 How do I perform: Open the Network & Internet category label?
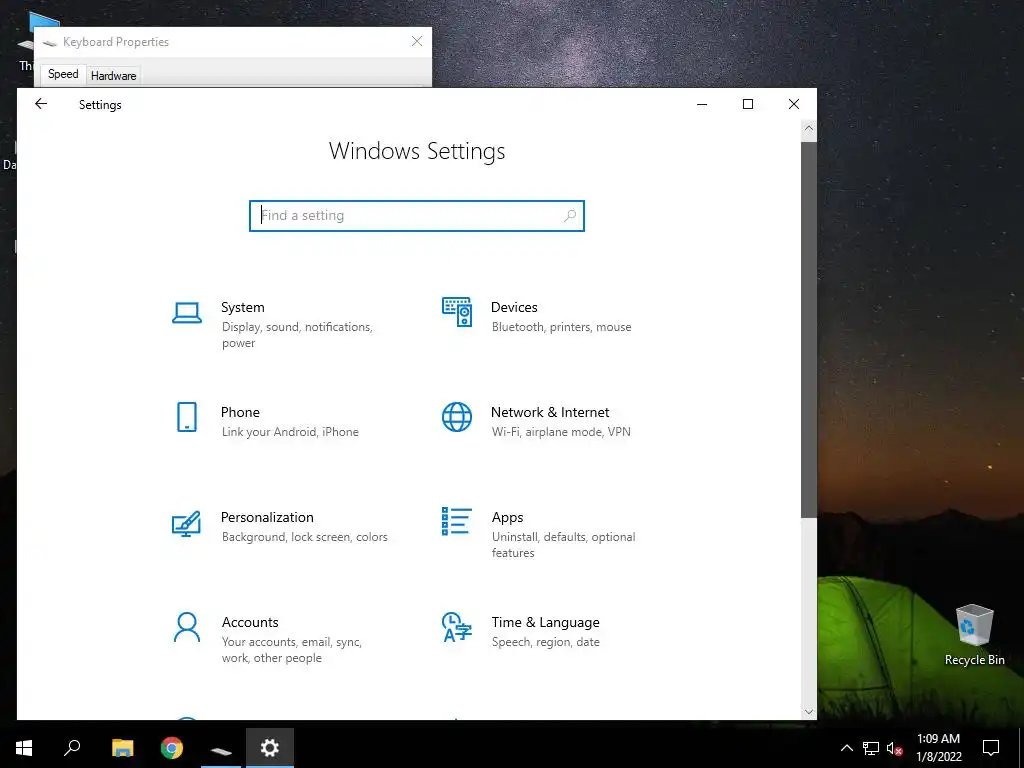[550, 412]
